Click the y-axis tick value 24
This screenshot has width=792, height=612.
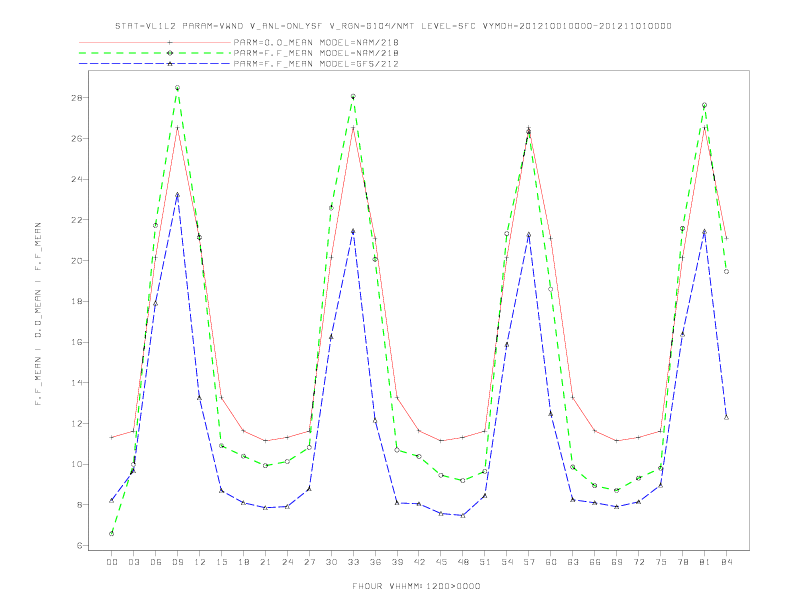(76, 179)
